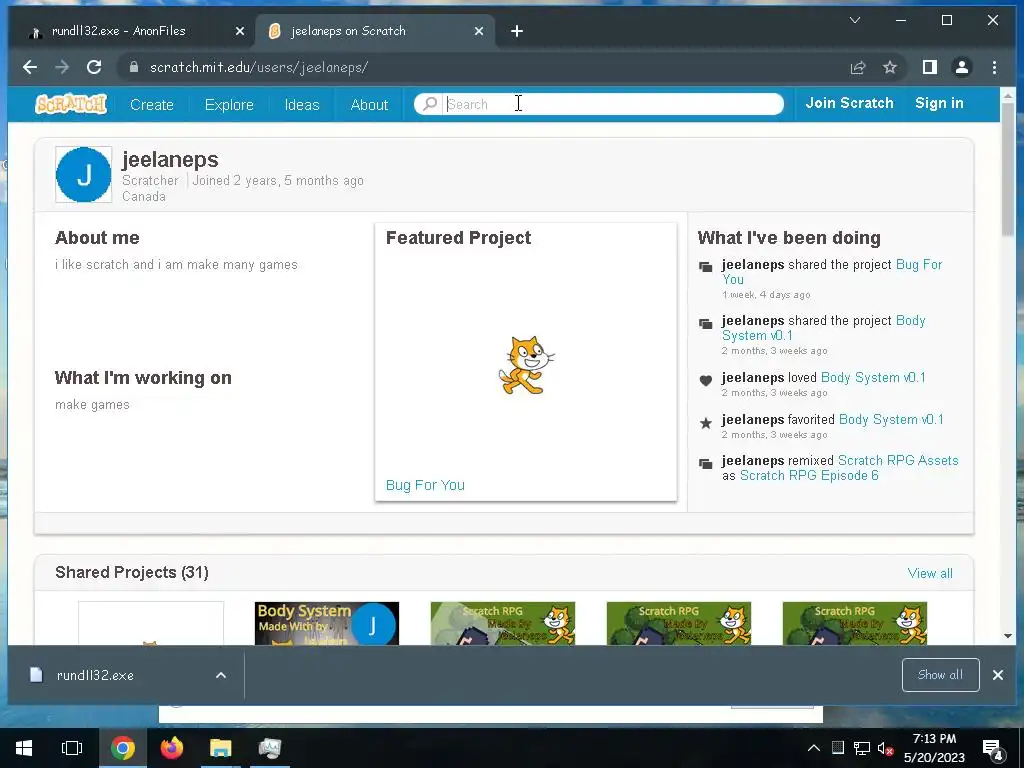Click the jeelaneps profile avatar
The width and height of the screenshot is (1024, 768).
click(84, 174)
